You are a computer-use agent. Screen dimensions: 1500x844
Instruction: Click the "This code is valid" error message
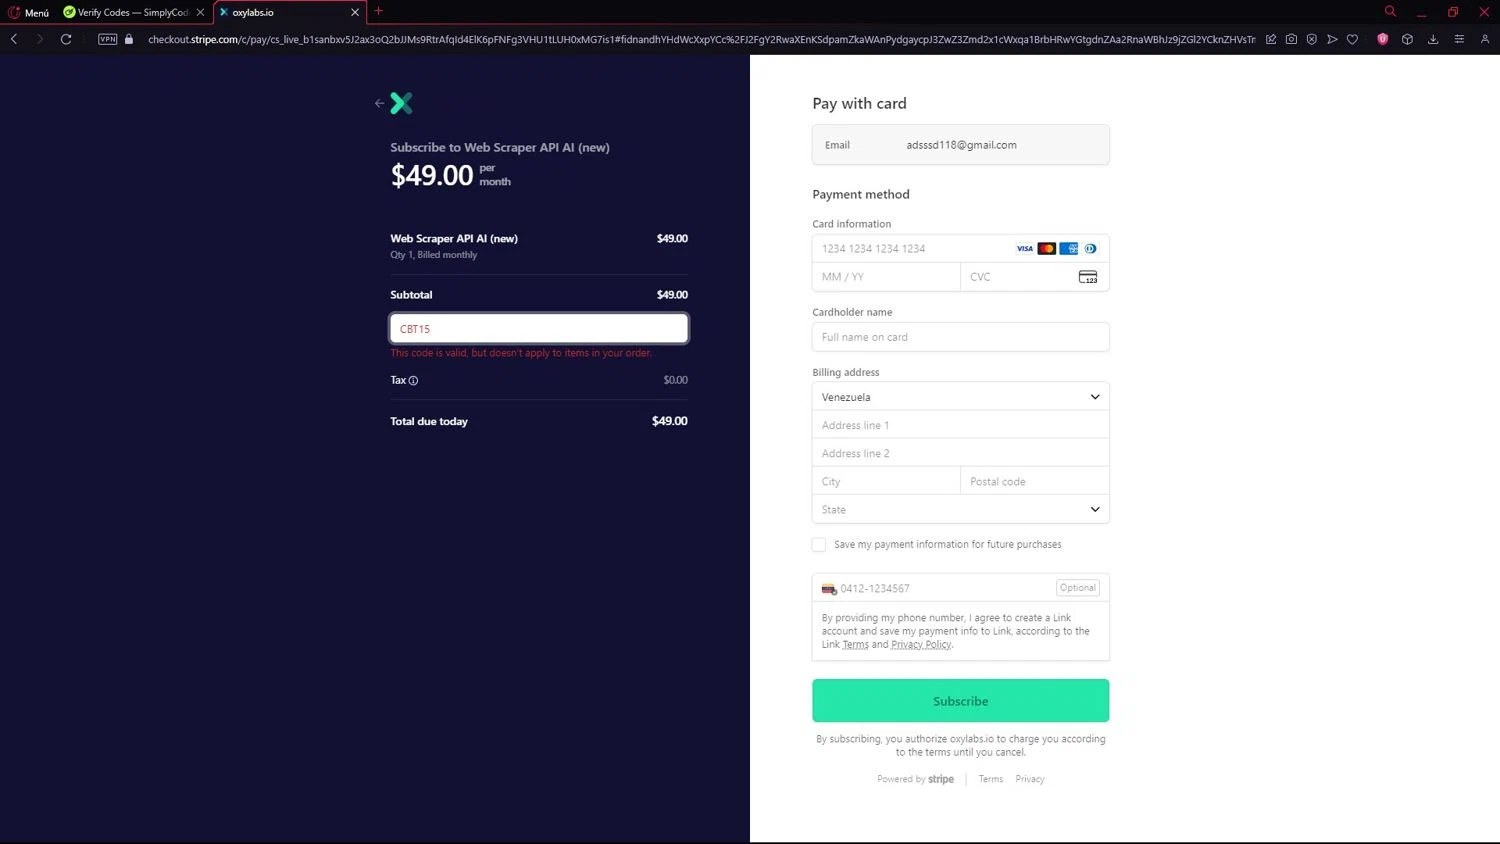click(x=521, y=353)
